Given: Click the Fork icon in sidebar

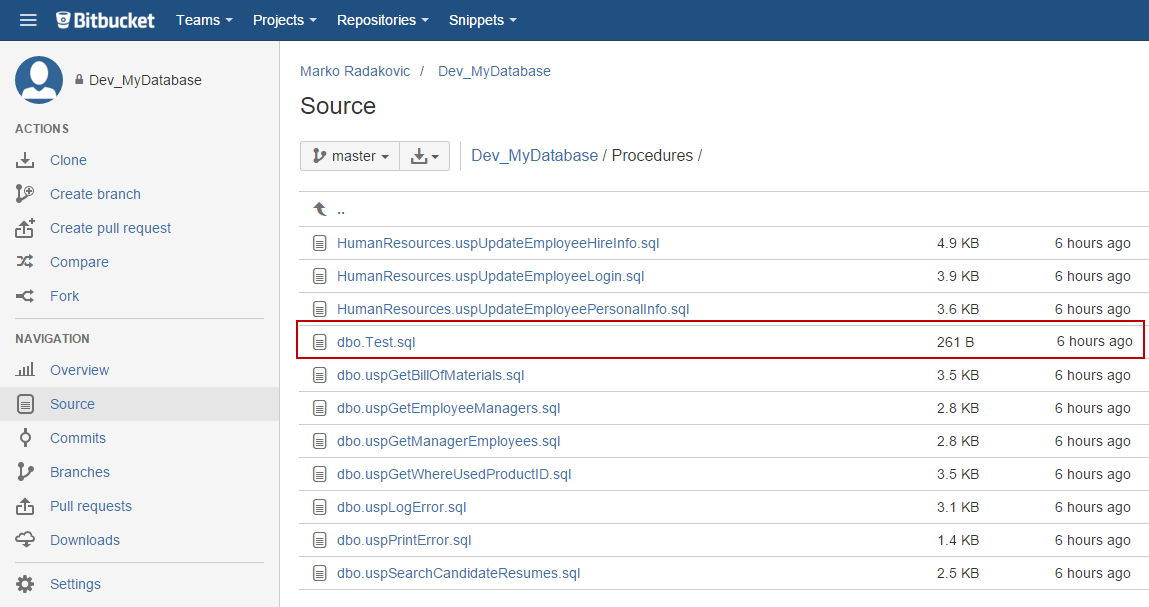Looking at the screenshot, I should (26, 296).
